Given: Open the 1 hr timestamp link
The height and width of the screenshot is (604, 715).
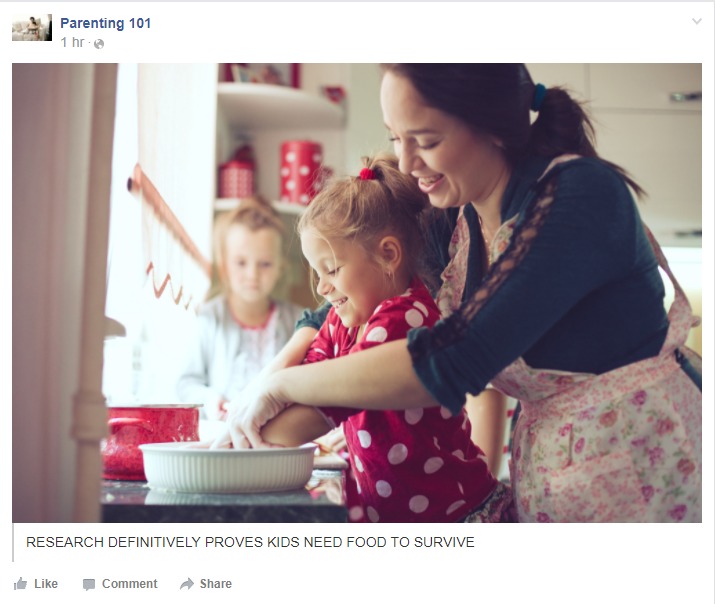Looking at the screenshot, I should (x=73, y=42).
